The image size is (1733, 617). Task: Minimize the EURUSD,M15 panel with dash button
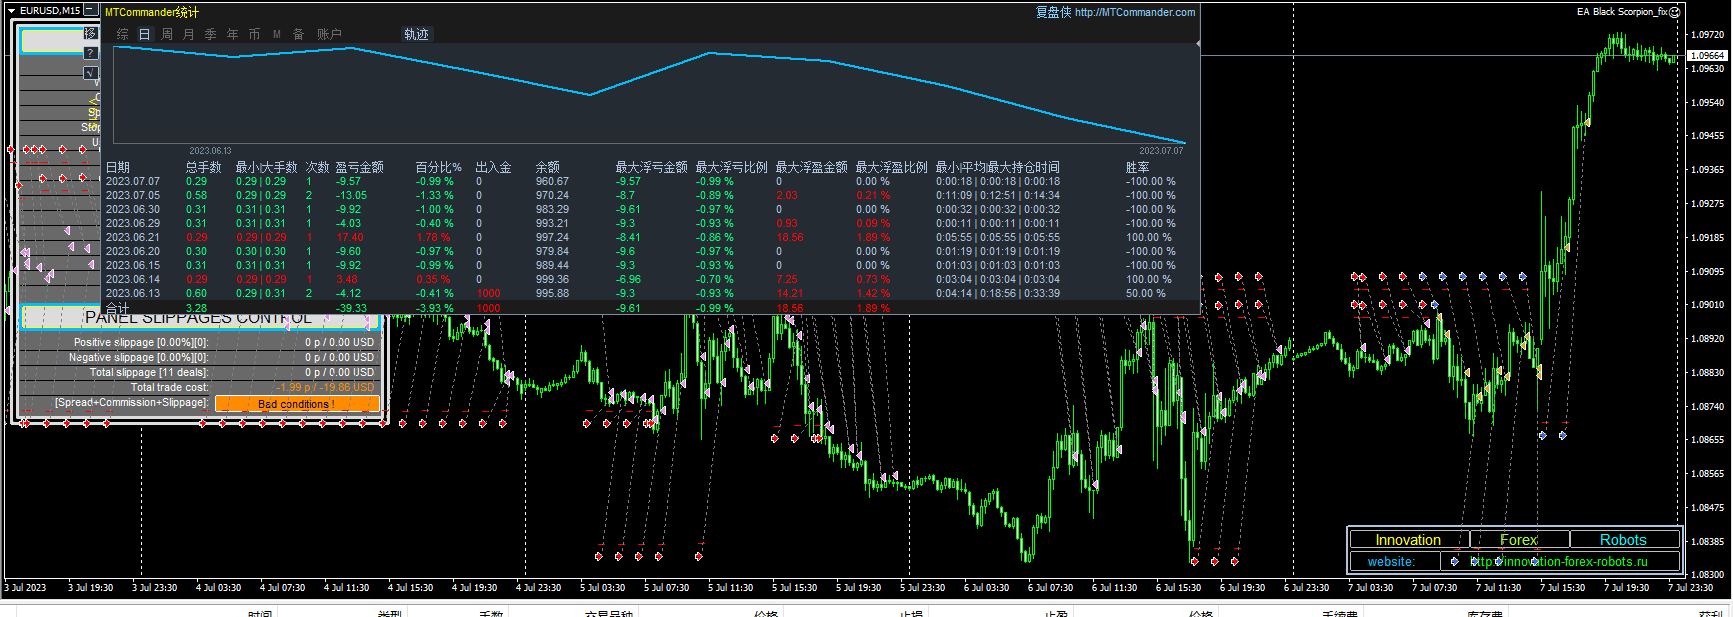pyautogui.click(x=90, y=10)
